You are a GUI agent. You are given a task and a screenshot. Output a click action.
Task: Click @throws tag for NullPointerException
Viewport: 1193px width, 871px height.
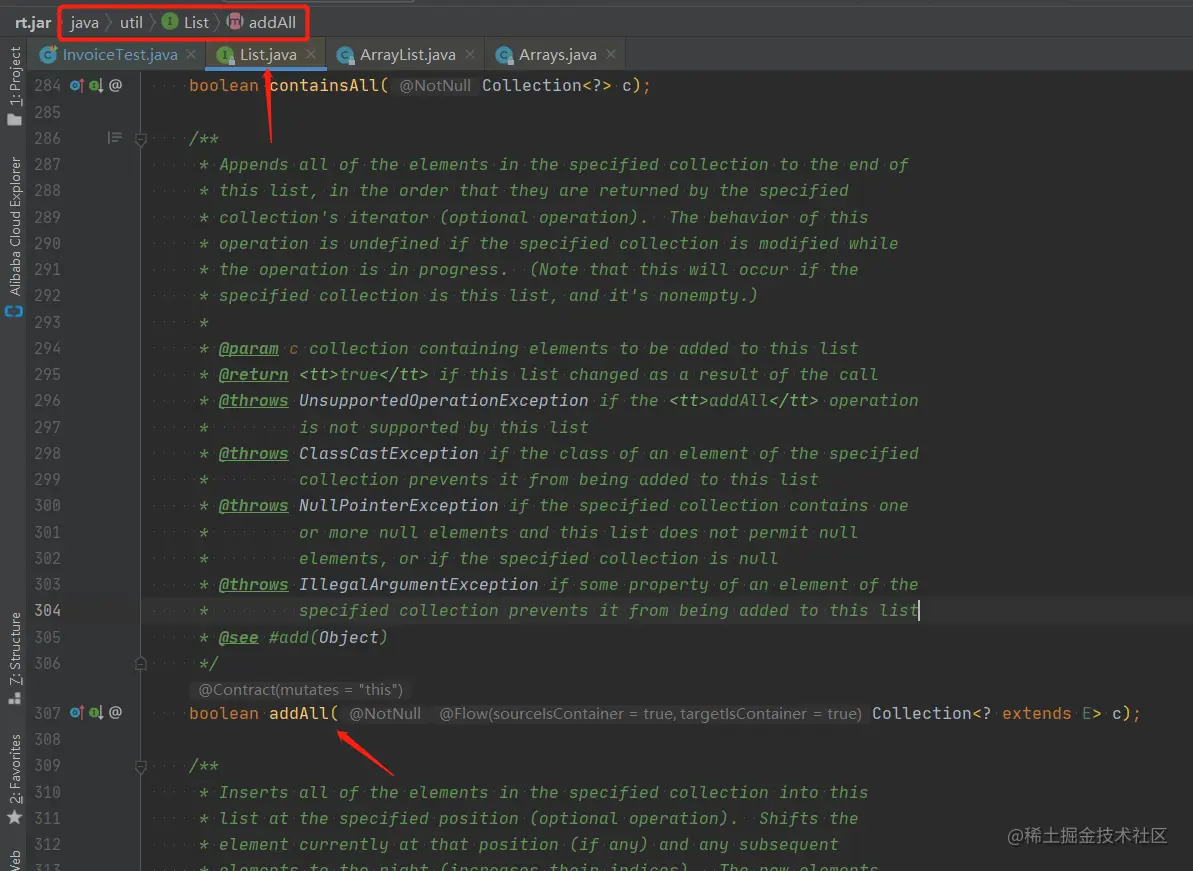pyautogui.click(x=253, y=505)
